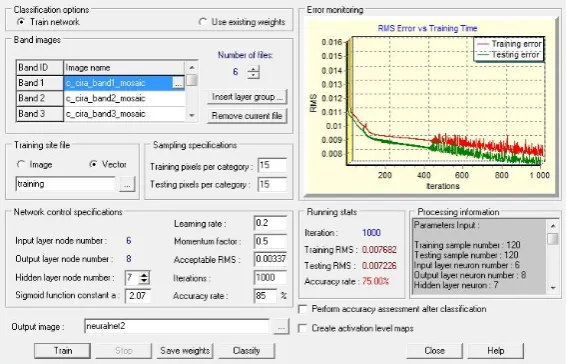Browse for the output image location
The width and height of the screenshot is (567, 364).
281,327
